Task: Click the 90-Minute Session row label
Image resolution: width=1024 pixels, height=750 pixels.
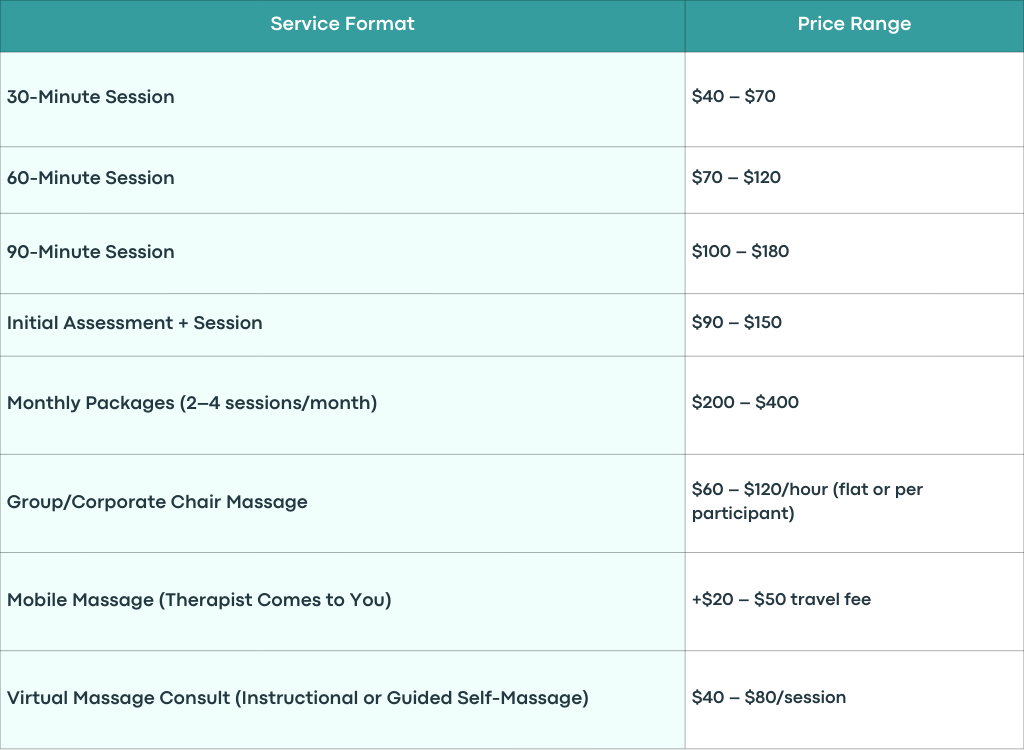Action: click(91, 252)
